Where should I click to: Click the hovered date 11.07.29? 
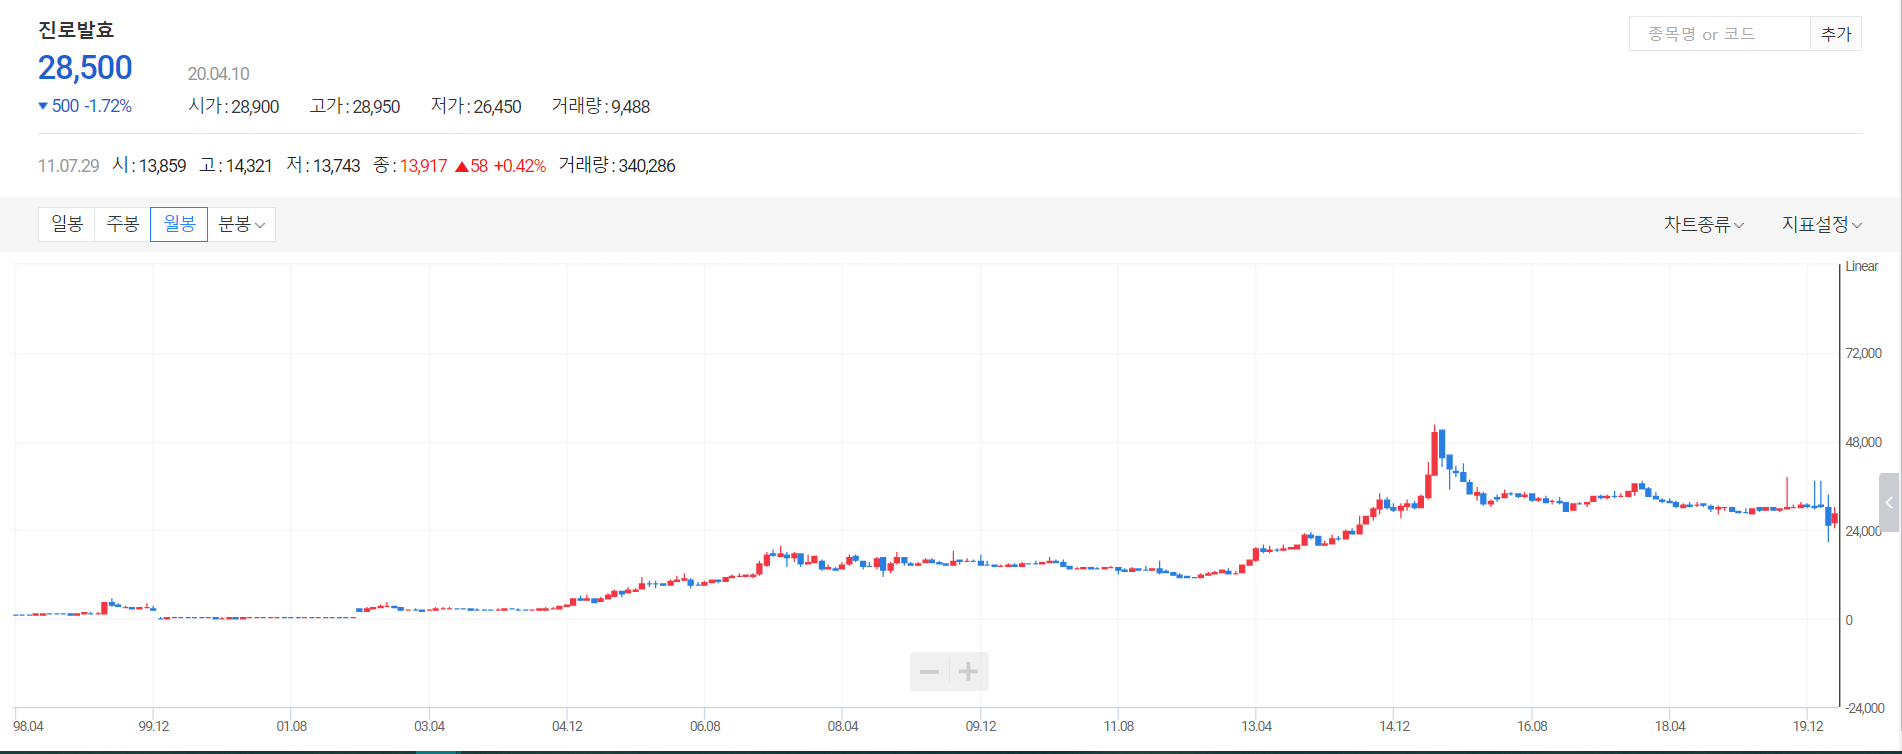click(x=69, y=166)
